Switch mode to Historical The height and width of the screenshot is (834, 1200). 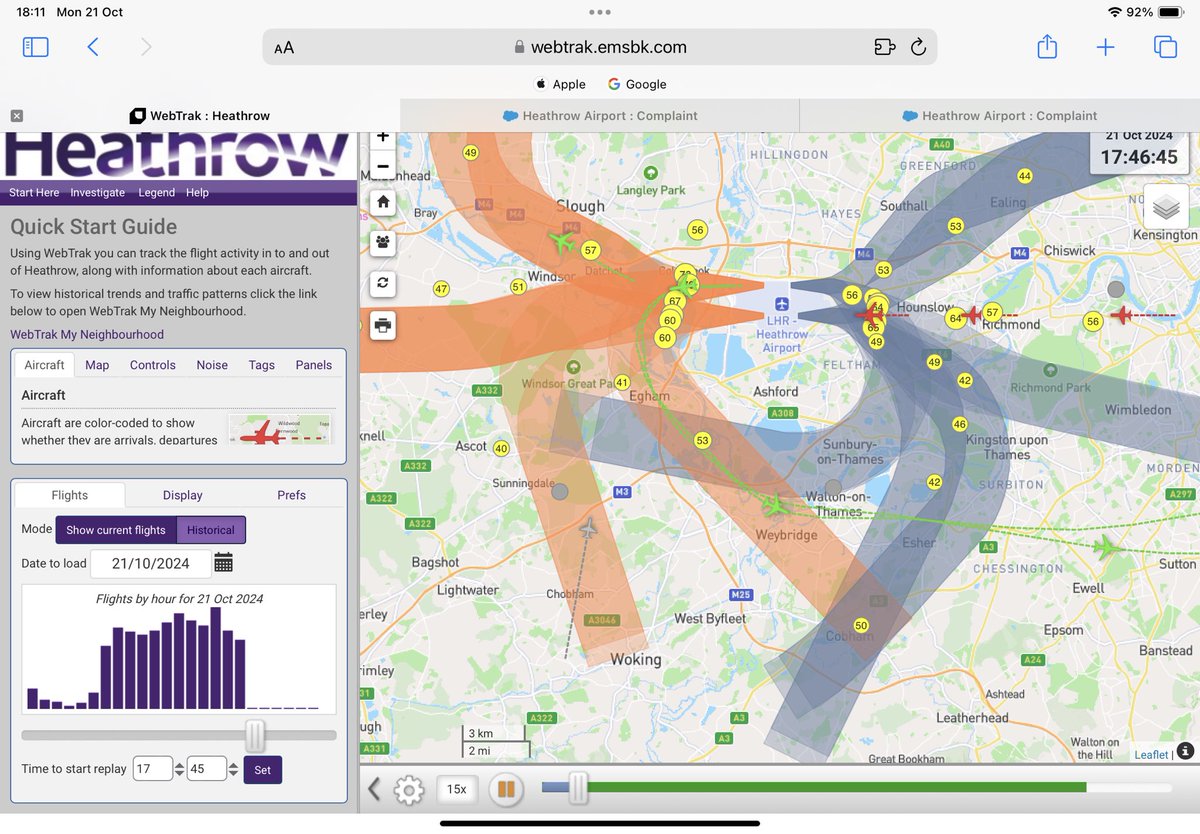[x=211, y=530]
